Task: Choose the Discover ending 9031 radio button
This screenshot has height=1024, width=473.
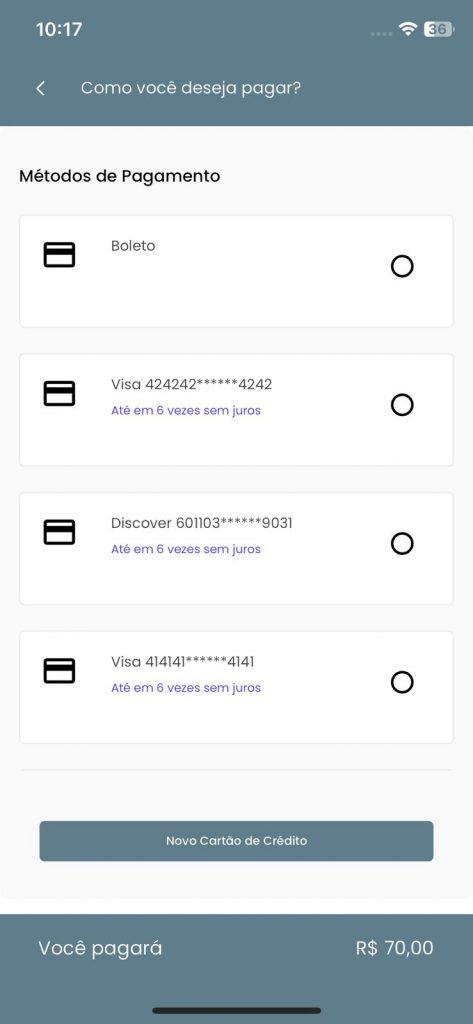Action: 402,543
